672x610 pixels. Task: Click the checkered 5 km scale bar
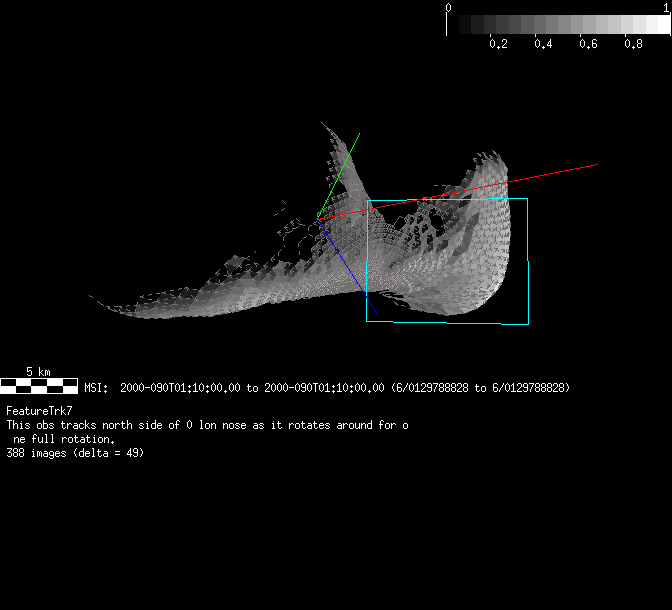(39, 384)
